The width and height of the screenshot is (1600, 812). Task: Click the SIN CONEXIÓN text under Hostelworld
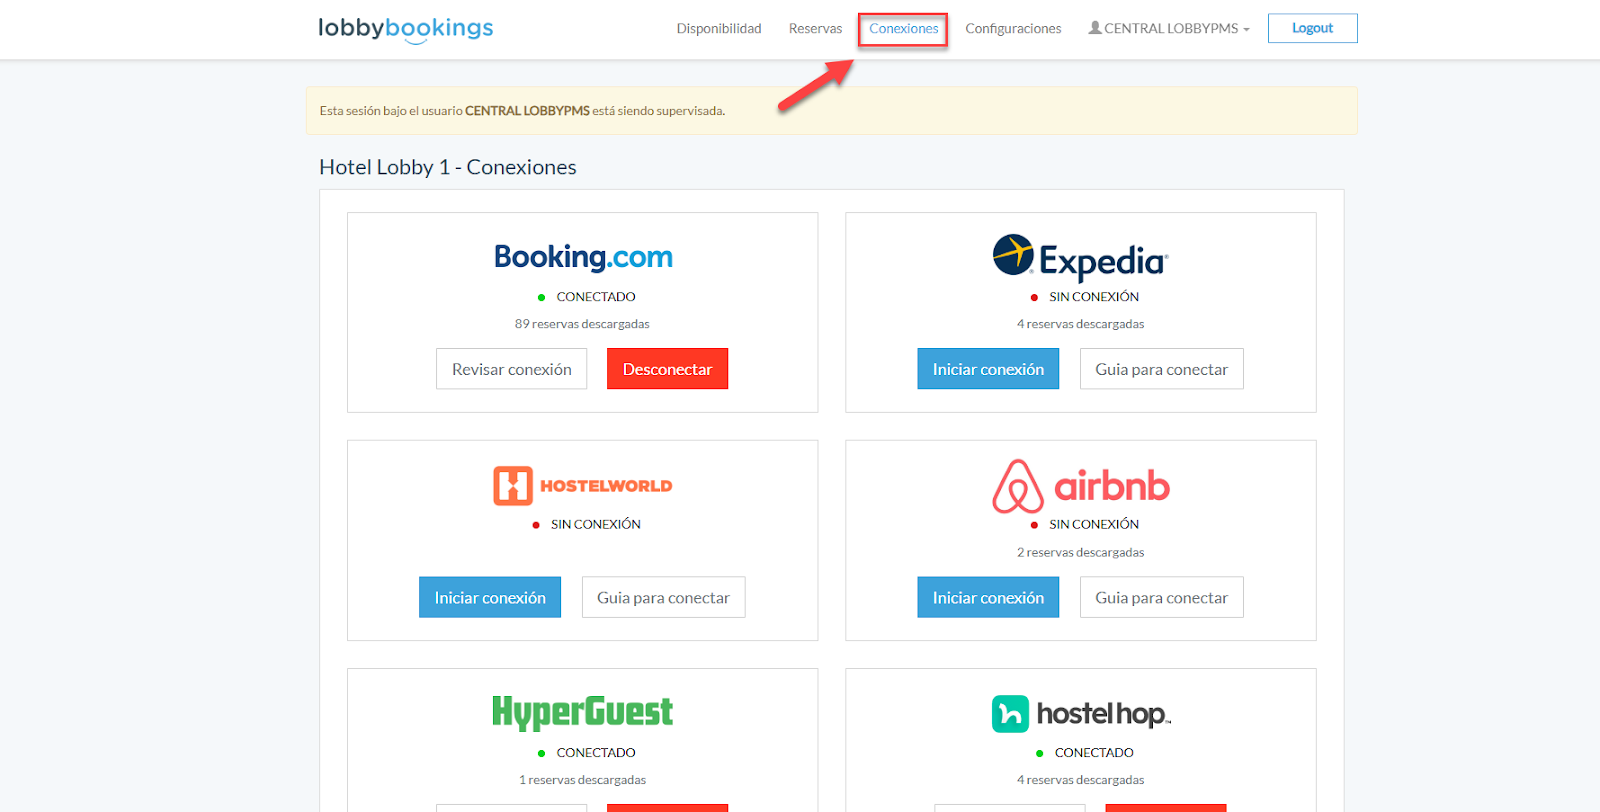596,524
